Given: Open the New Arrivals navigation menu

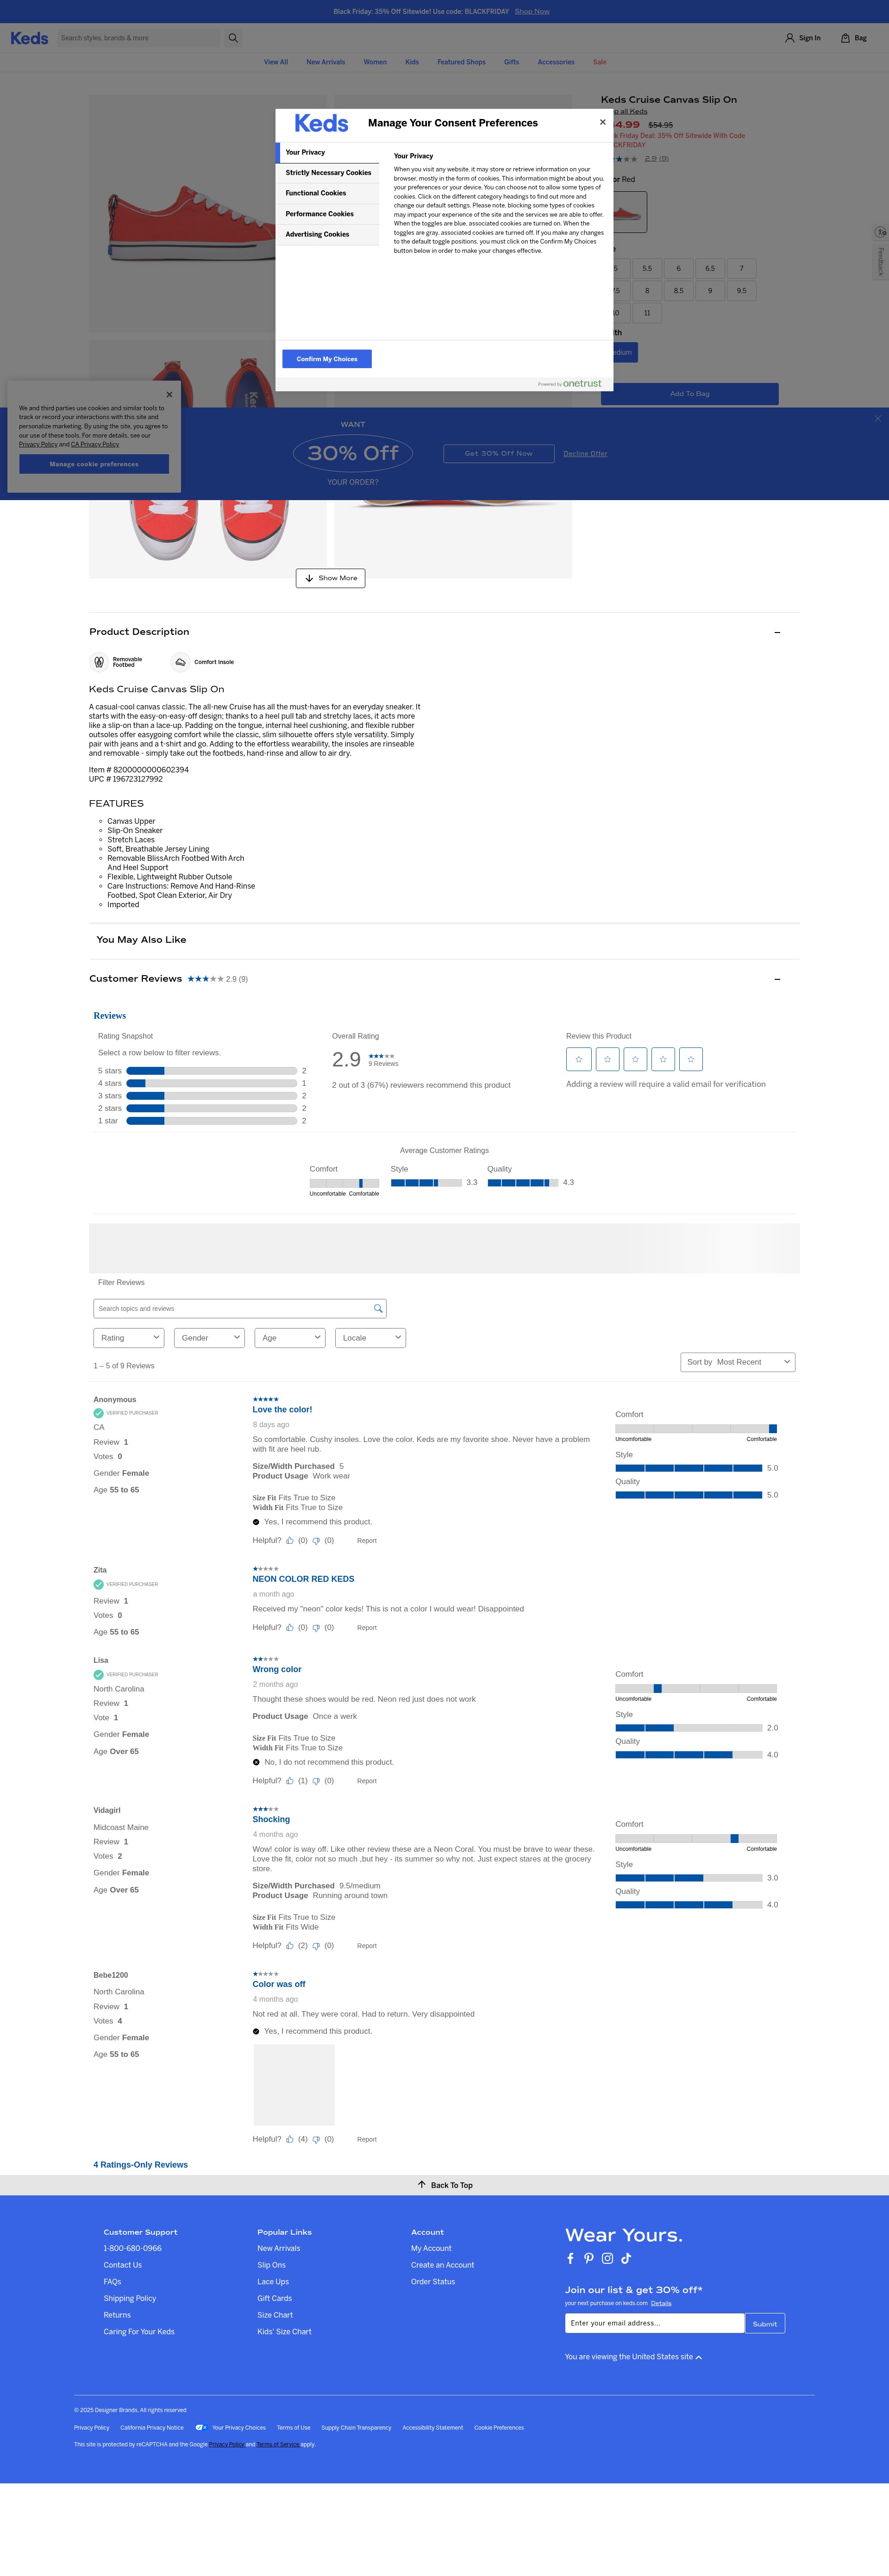Looking at the screenshot, I should (x=326, y=62).
